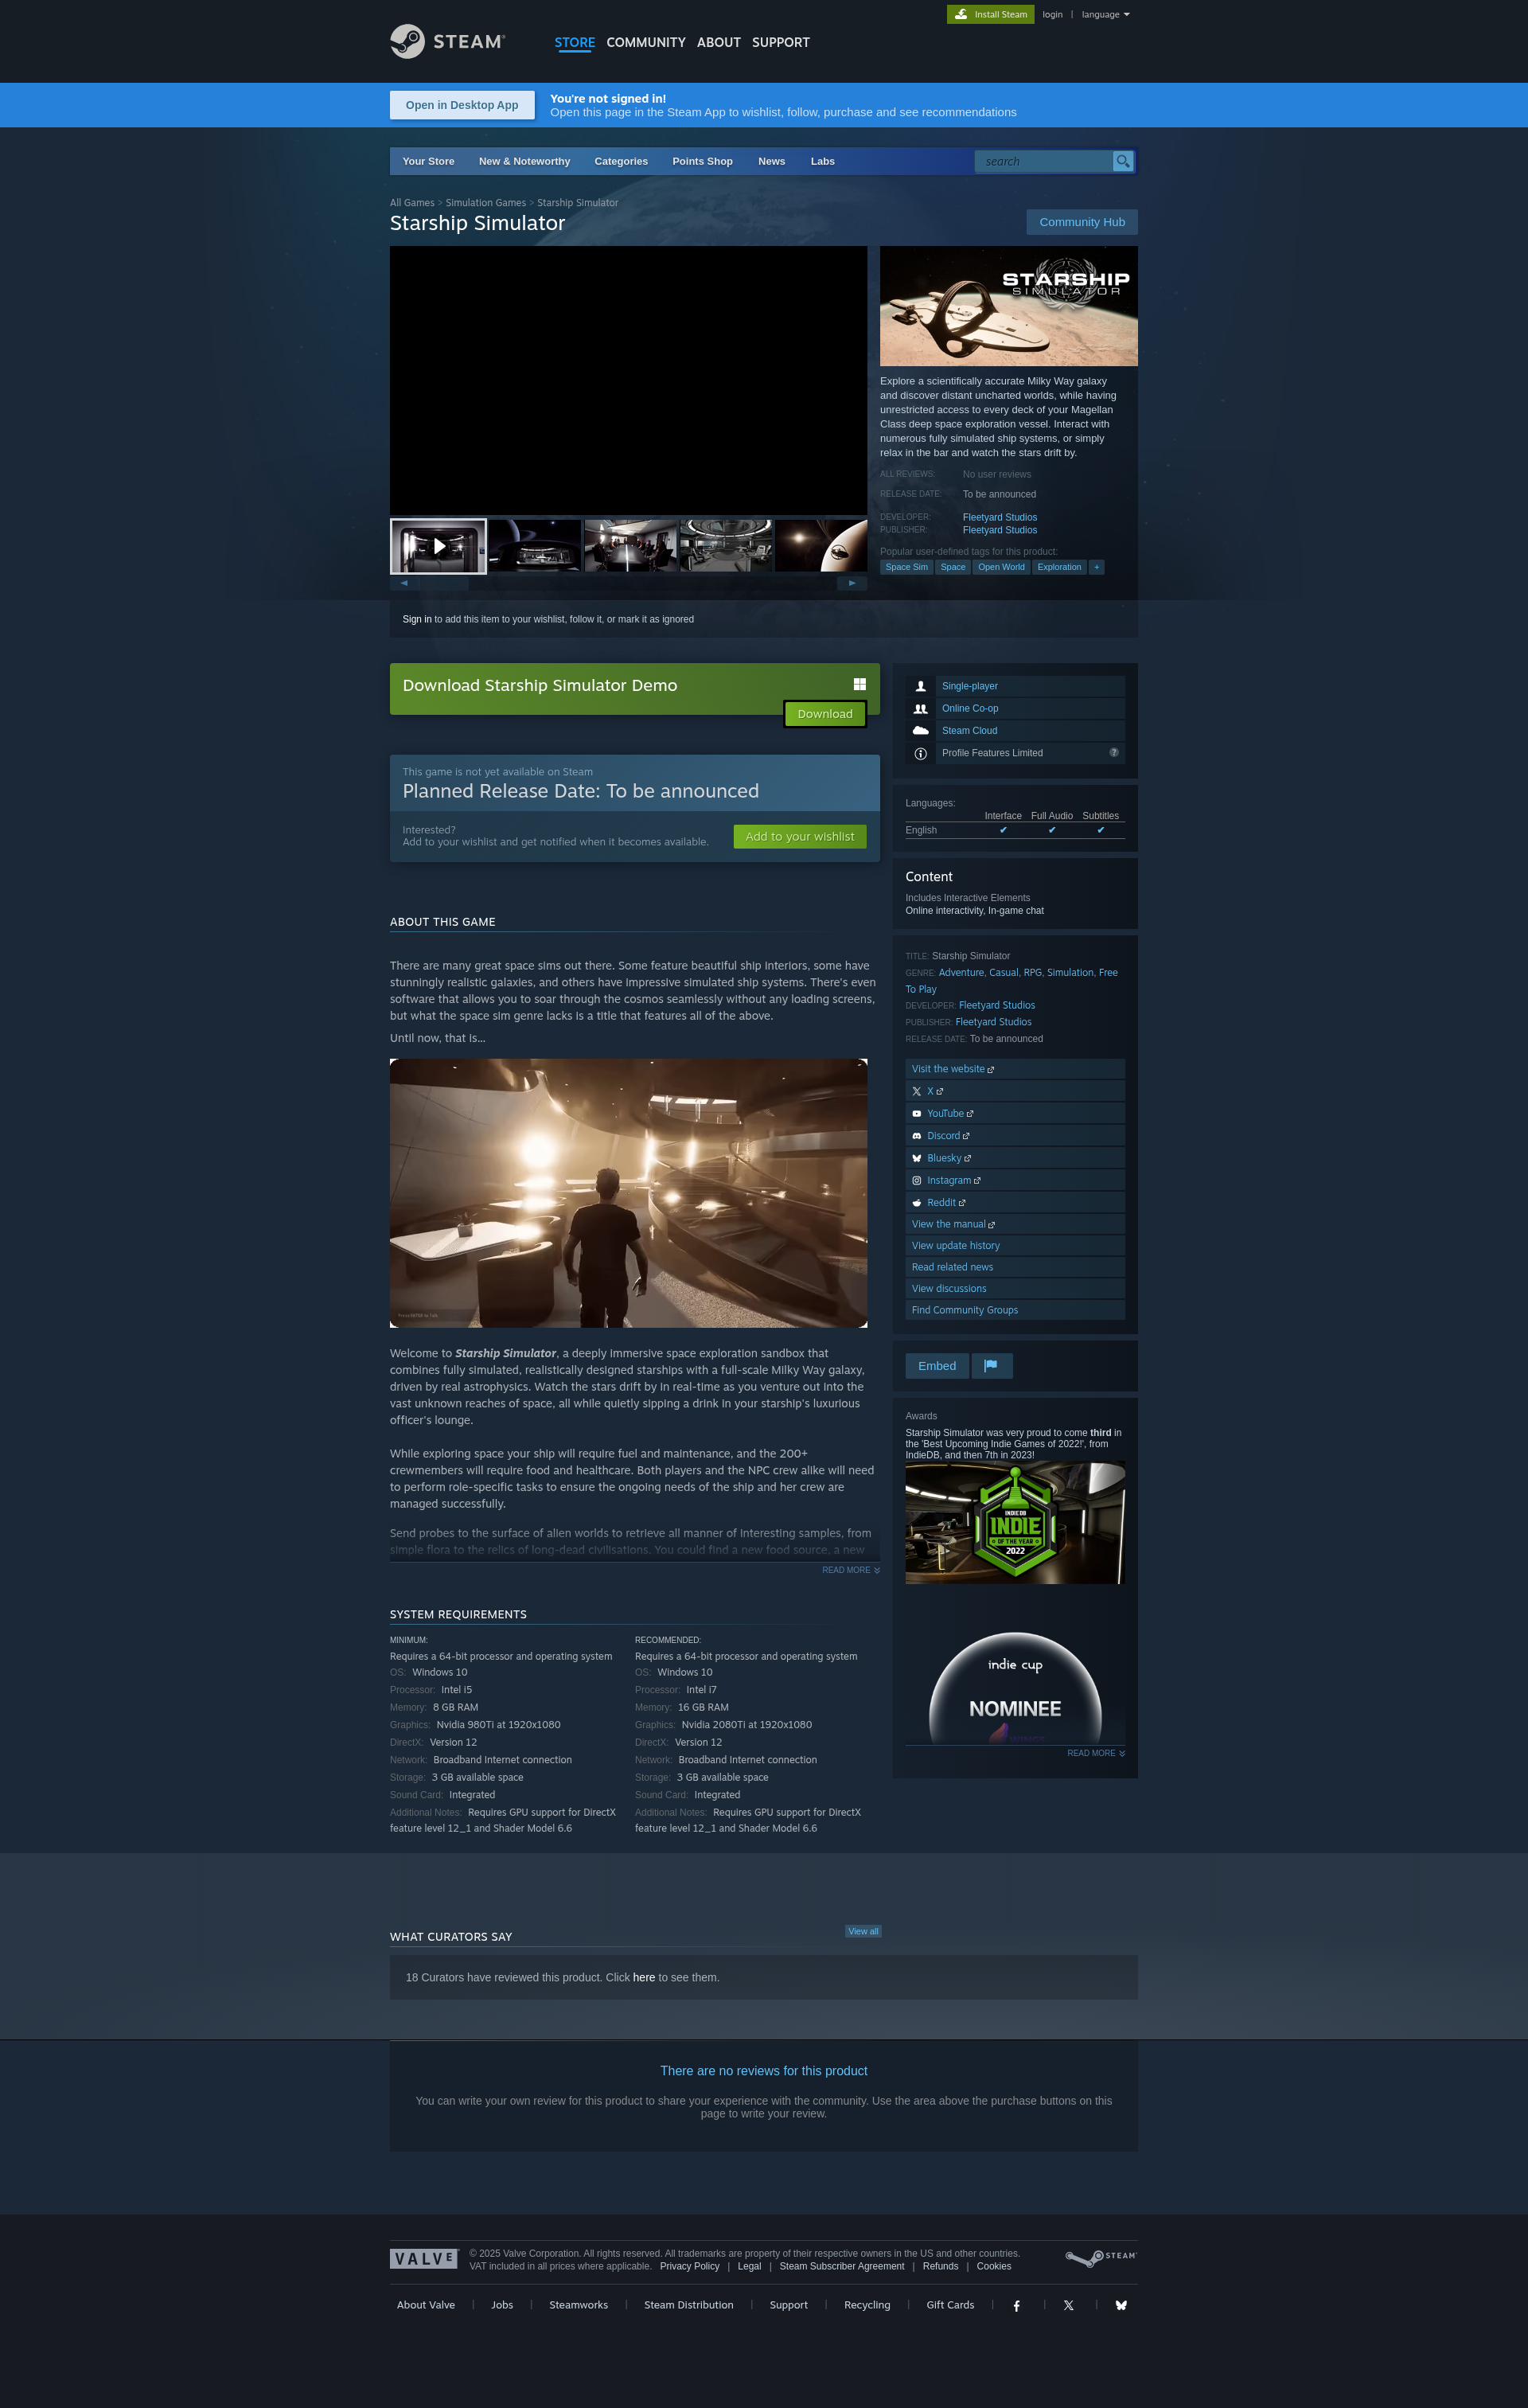The height and width of the screenshot is (2408, 1528).
Task: Click the Profile Features Limited info icon
Action: coord(920,753)
